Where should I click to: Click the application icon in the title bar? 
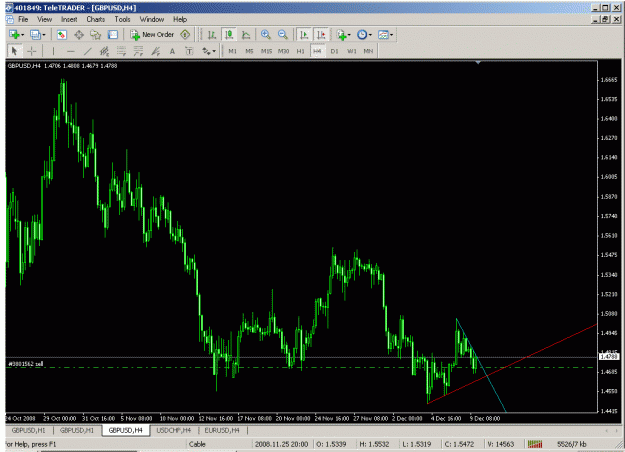tap(9, 8)
